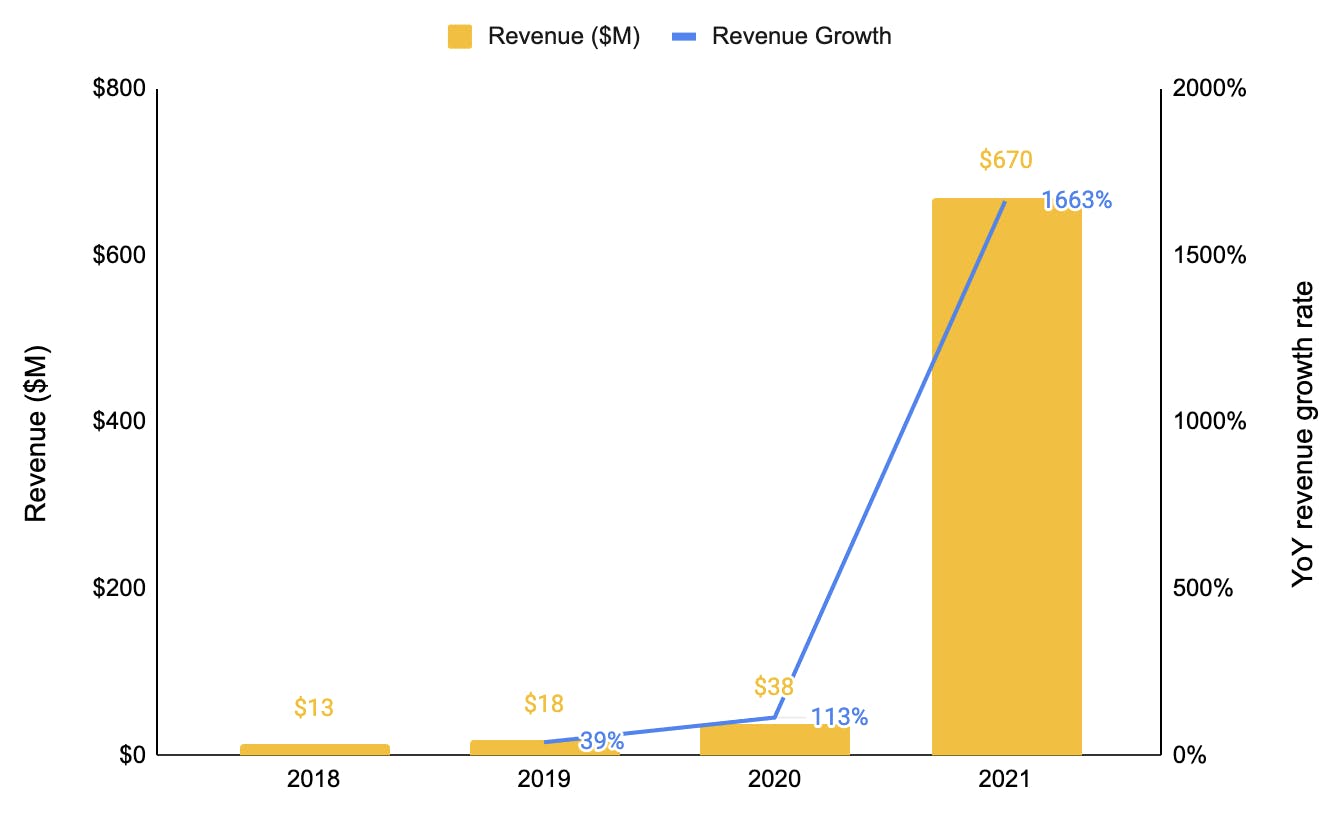The image size is (1338, 814).
Task: Select the 'Revenue ($M)' legend label
Action: [563, 37]
